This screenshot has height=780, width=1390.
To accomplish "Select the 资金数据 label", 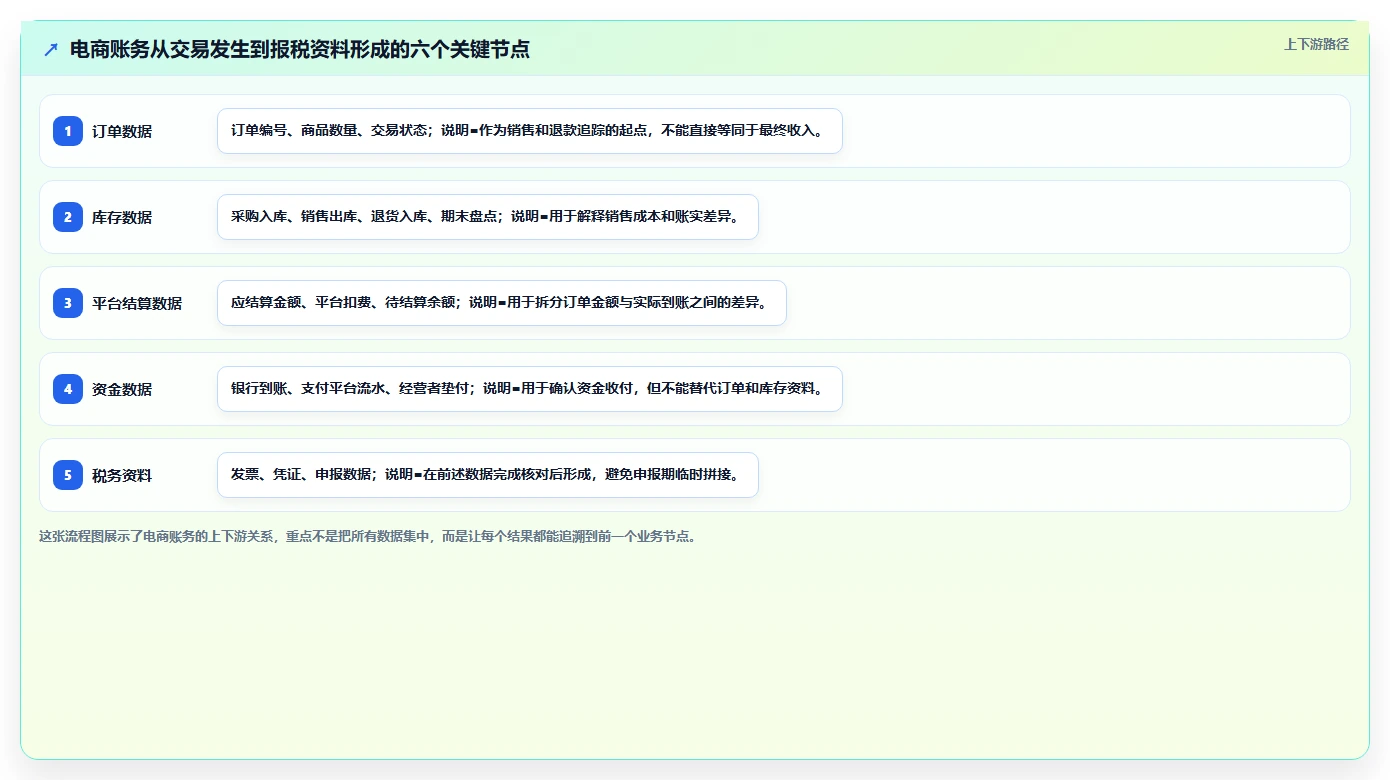I will click(x=122, y=389).
